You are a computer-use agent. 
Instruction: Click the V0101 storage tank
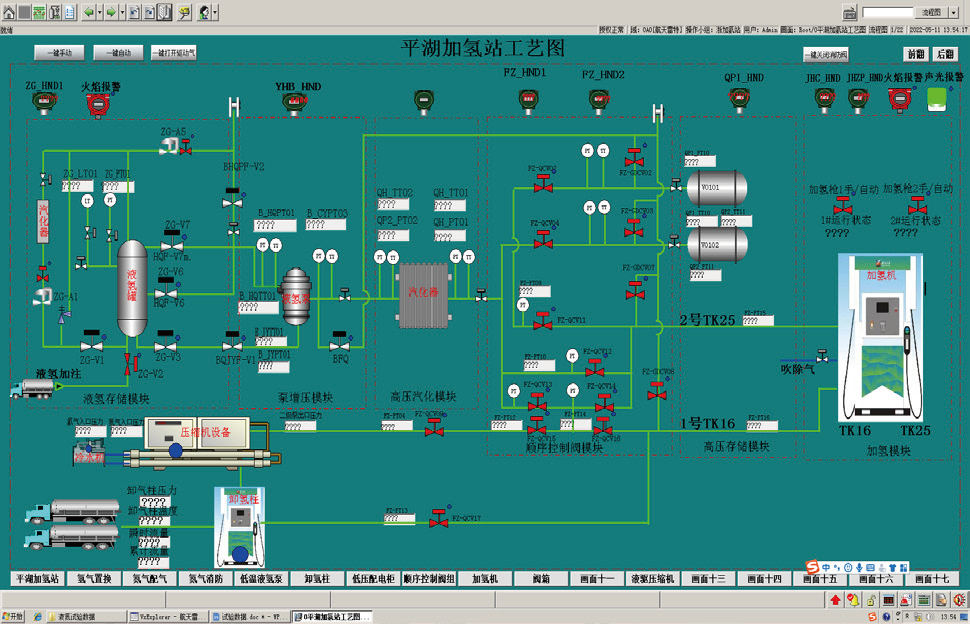pyautogui.click(x=716, y=185)
